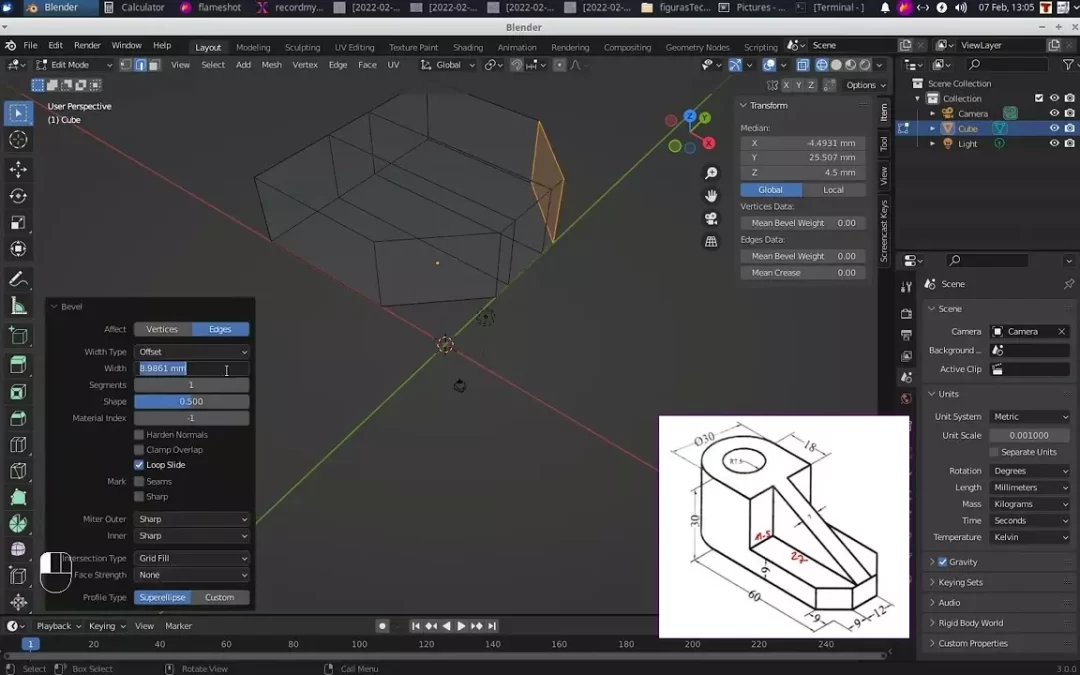Open the Unit System dropdown
Image resolution: width=1080 pixels, height=675 pixels.
point(1030,416)
